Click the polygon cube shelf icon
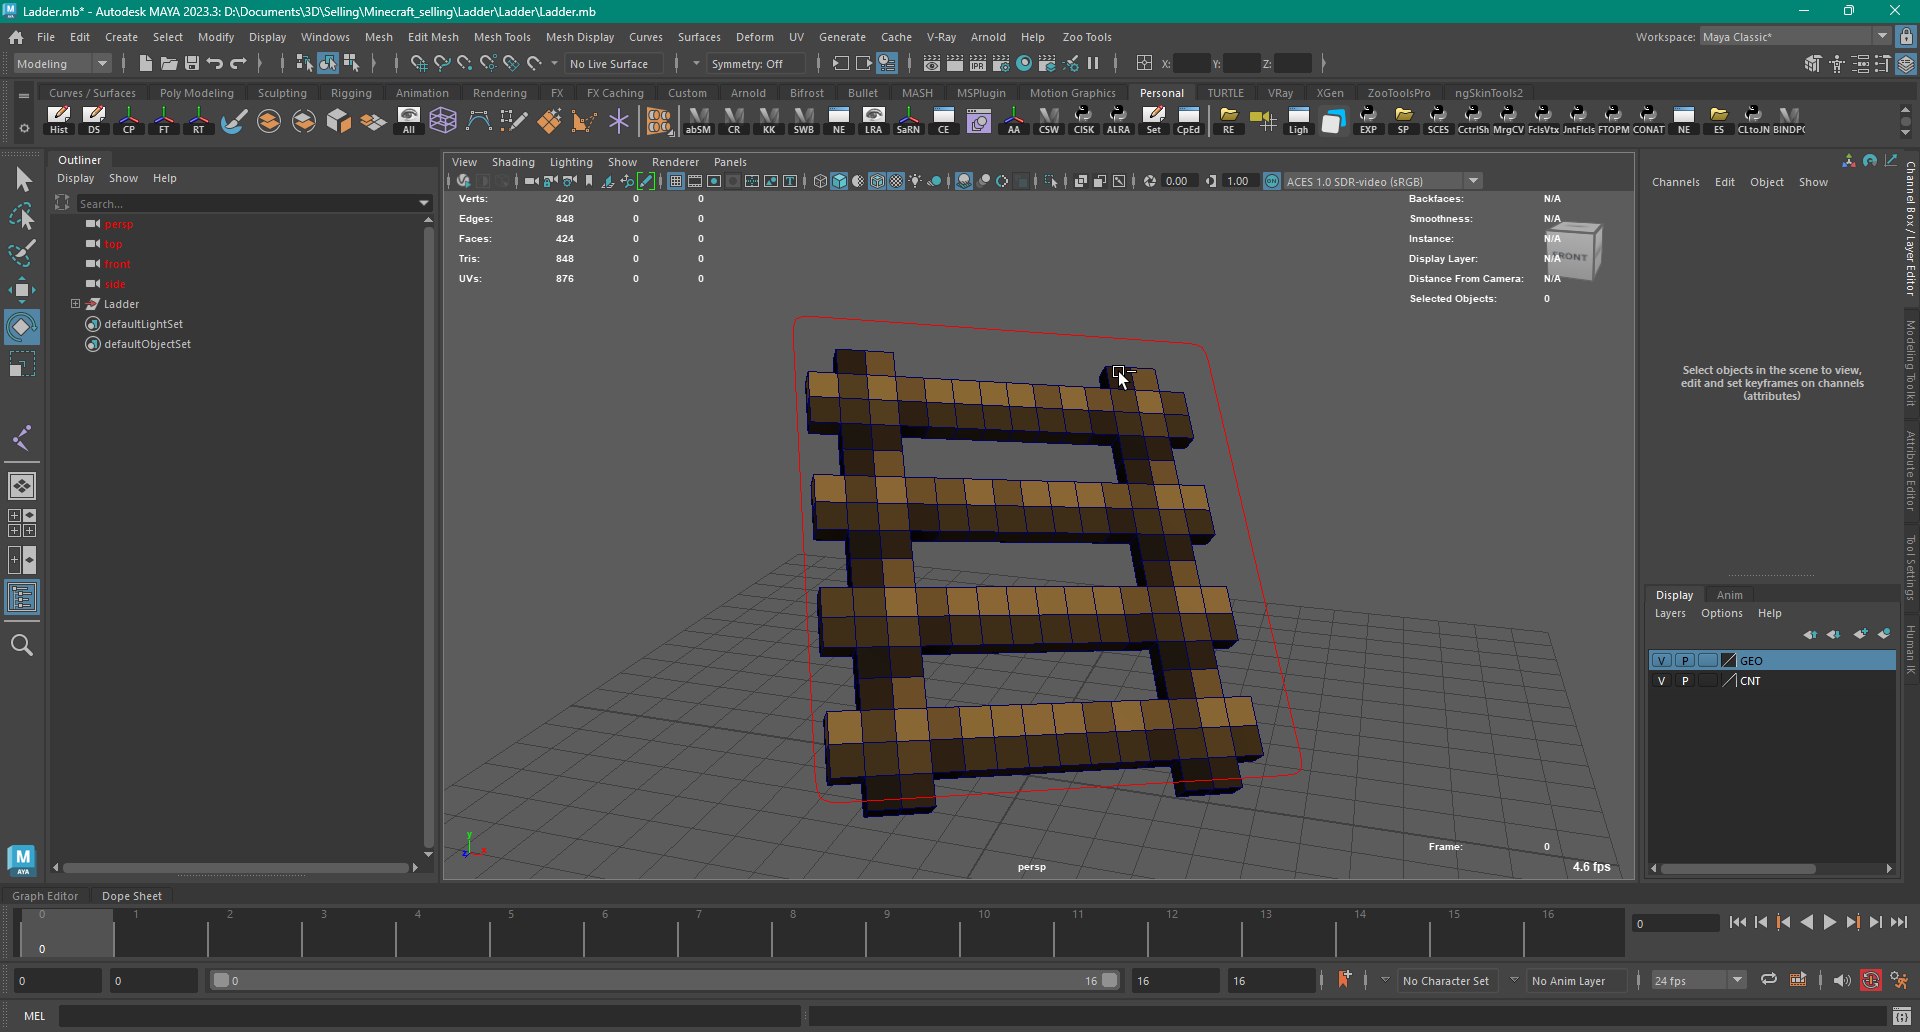 (x=338, y=120)
